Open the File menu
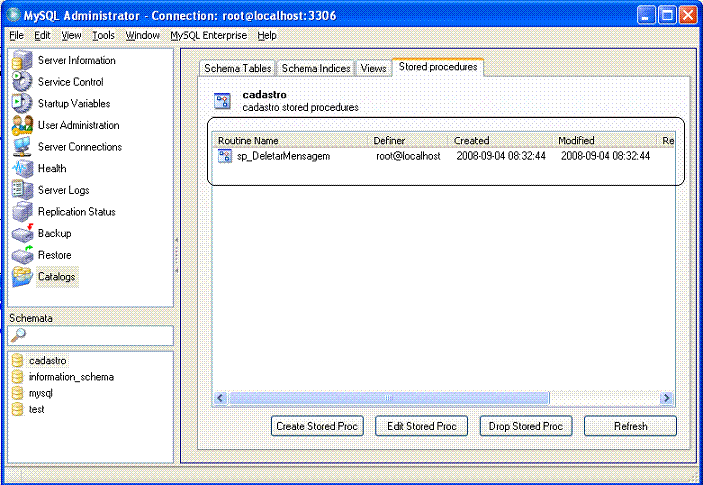This screenshot has height=485, width=703. point(17,35)
